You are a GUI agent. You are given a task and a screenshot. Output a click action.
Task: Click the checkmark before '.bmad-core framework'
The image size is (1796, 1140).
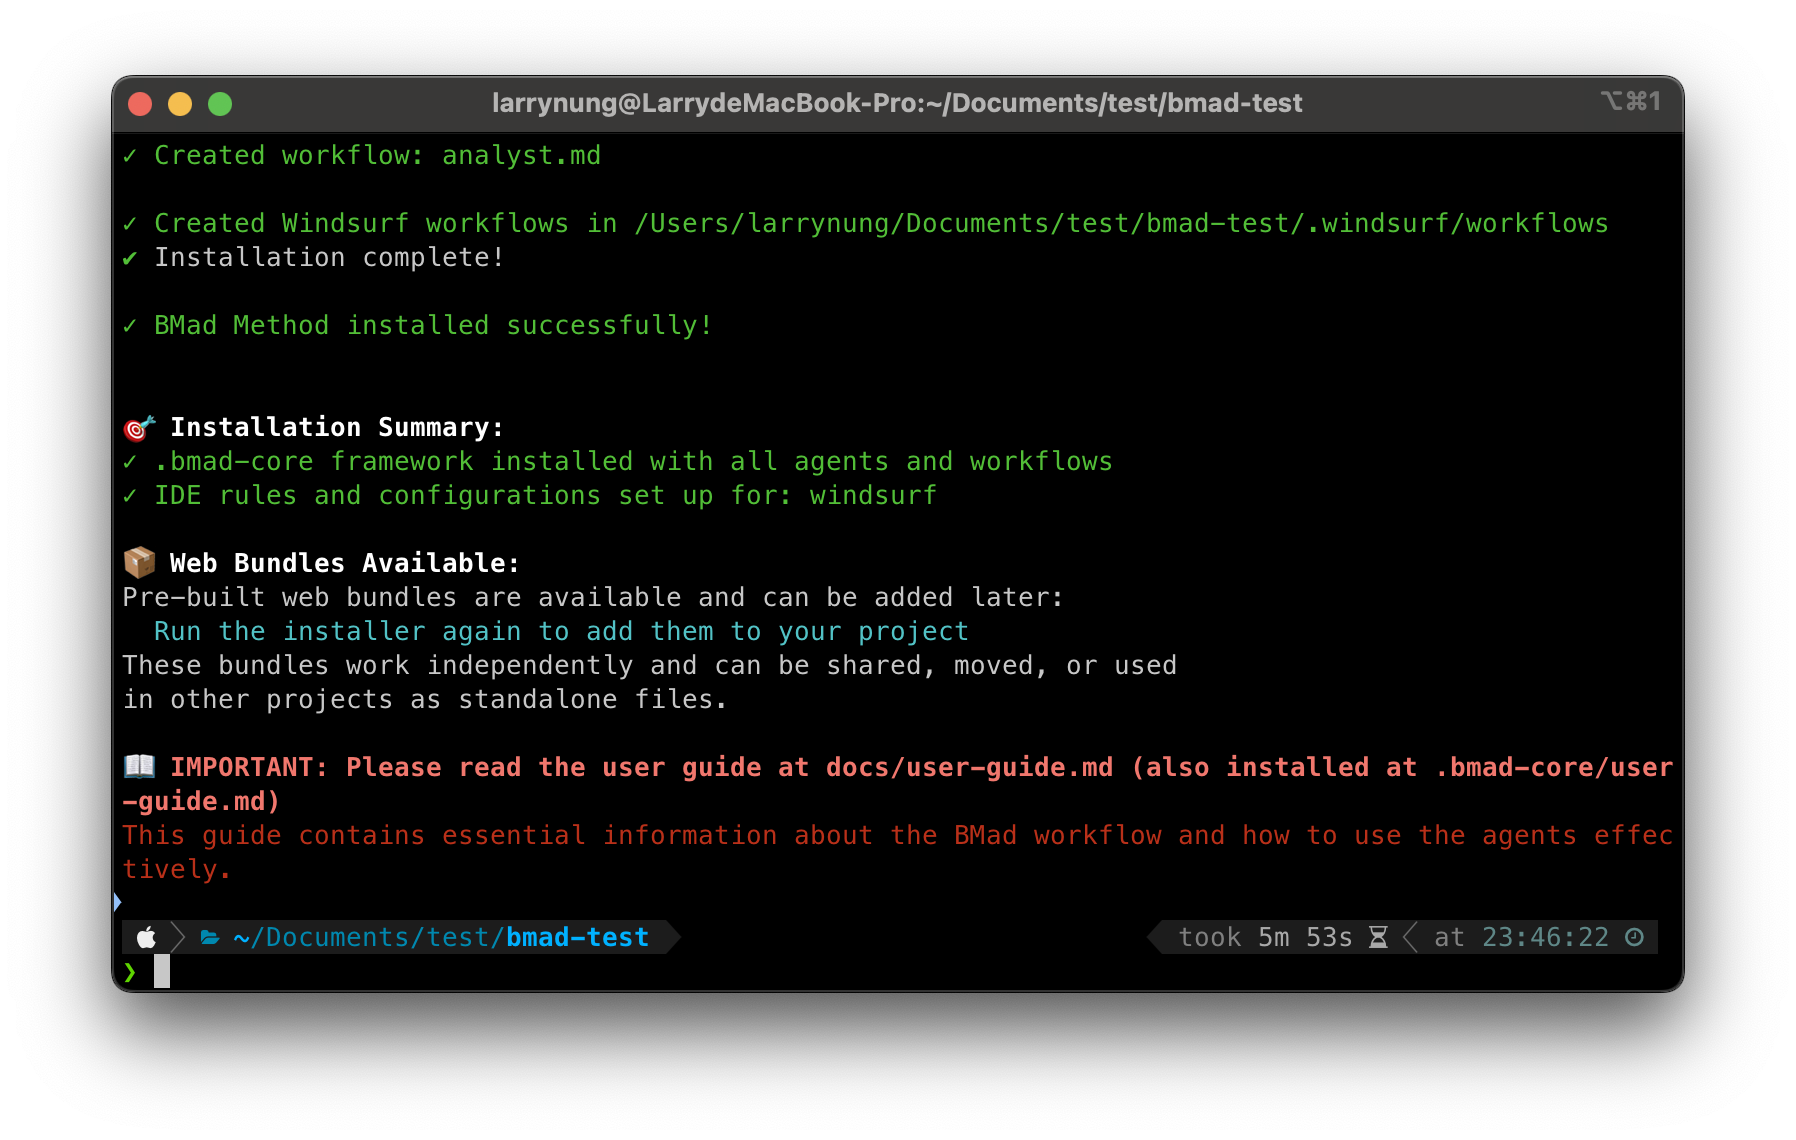[x=130, y=462]
